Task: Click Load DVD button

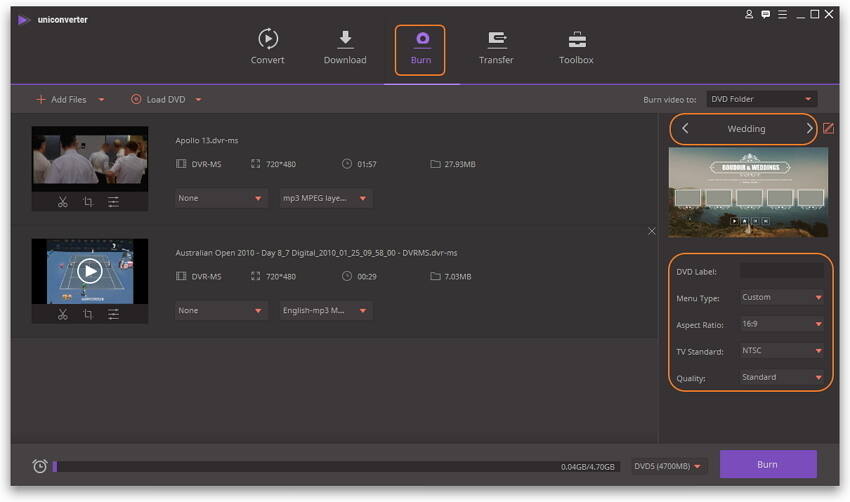Action: (158, 99)
